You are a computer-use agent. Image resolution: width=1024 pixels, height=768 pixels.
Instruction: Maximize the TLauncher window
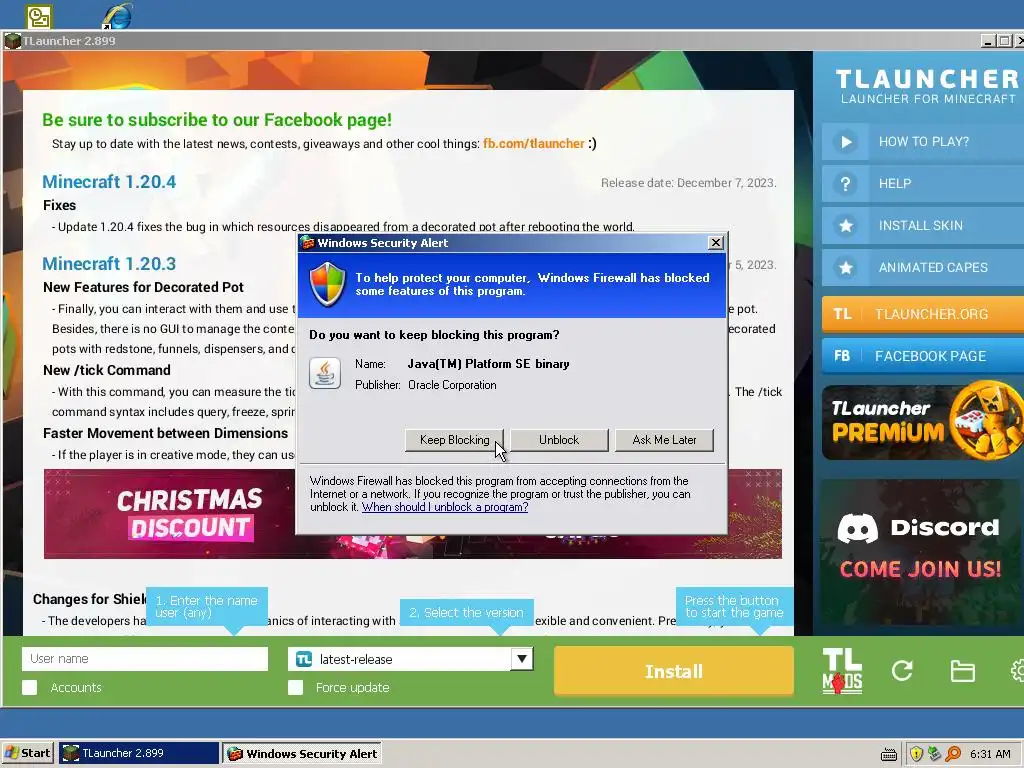click(1004, 41)
